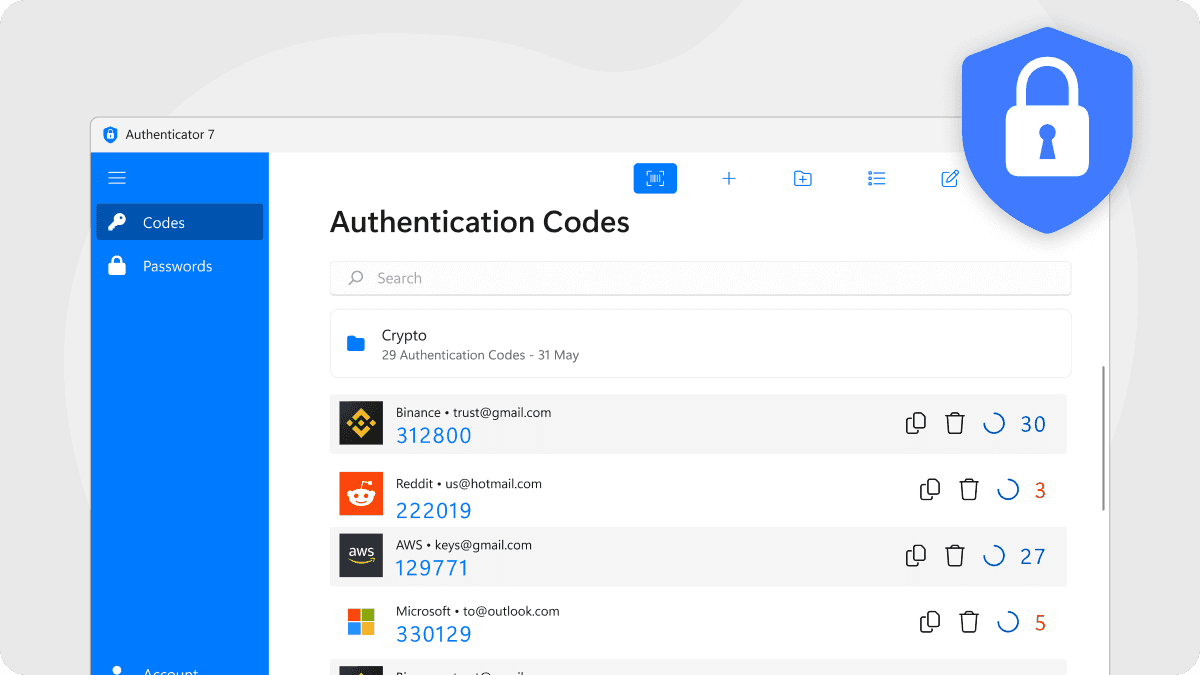Click Reddit • us@hotmail.com label
This screenshot has height=675, width=1200.
tap(469, 483)
